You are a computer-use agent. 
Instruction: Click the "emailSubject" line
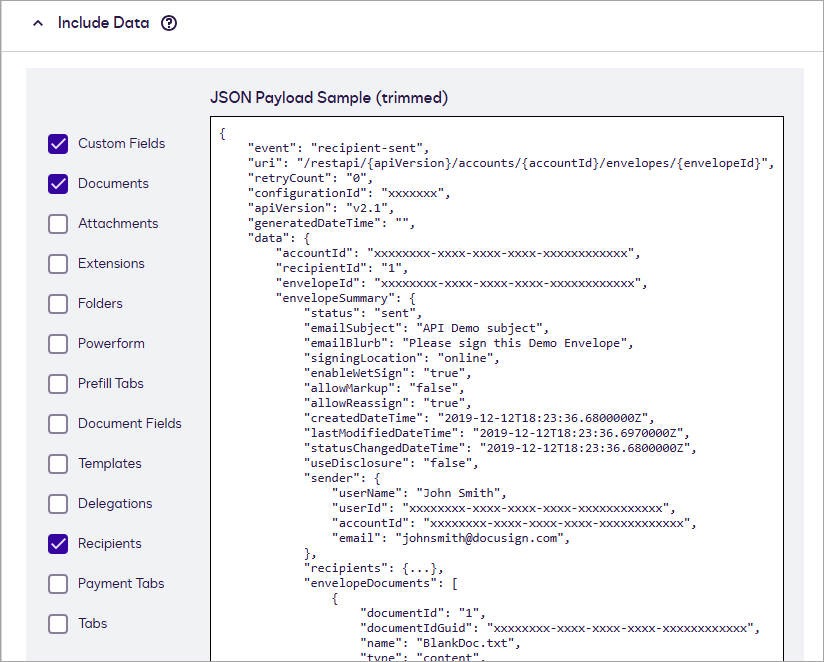pyautogui.click(x=426, y=328)
